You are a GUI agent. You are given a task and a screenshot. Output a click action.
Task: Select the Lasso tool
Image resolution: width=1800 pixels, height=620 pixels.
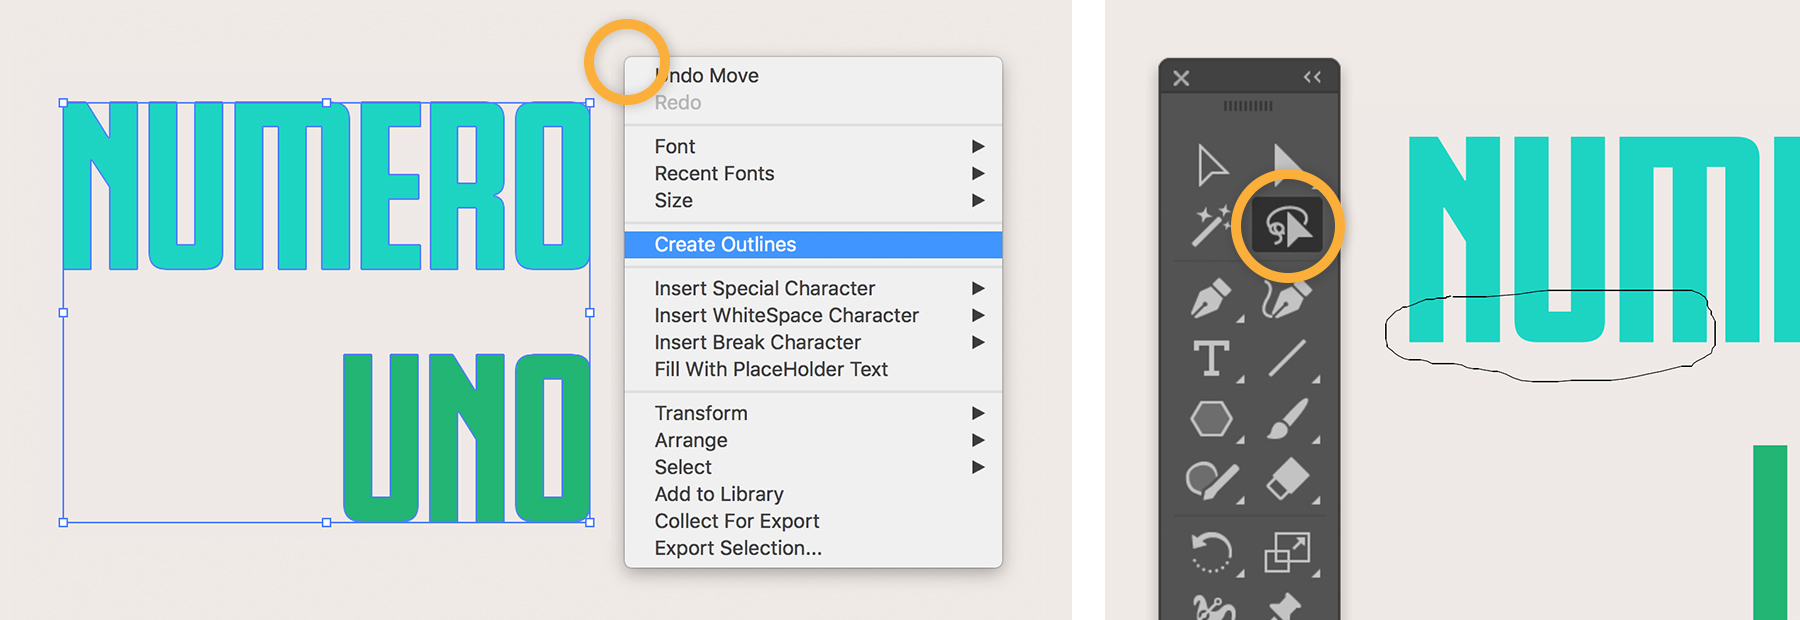(1287, 226)
